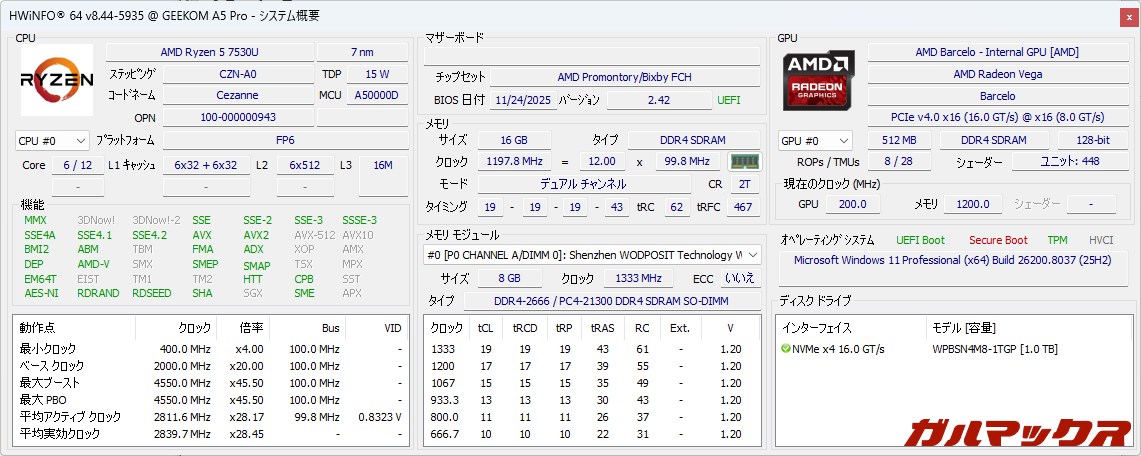The height and width of the screenshot is (456, 1141).
Task: Click the ROPs / TMUs 8 / 28 value
Action: tap(899, 161)
